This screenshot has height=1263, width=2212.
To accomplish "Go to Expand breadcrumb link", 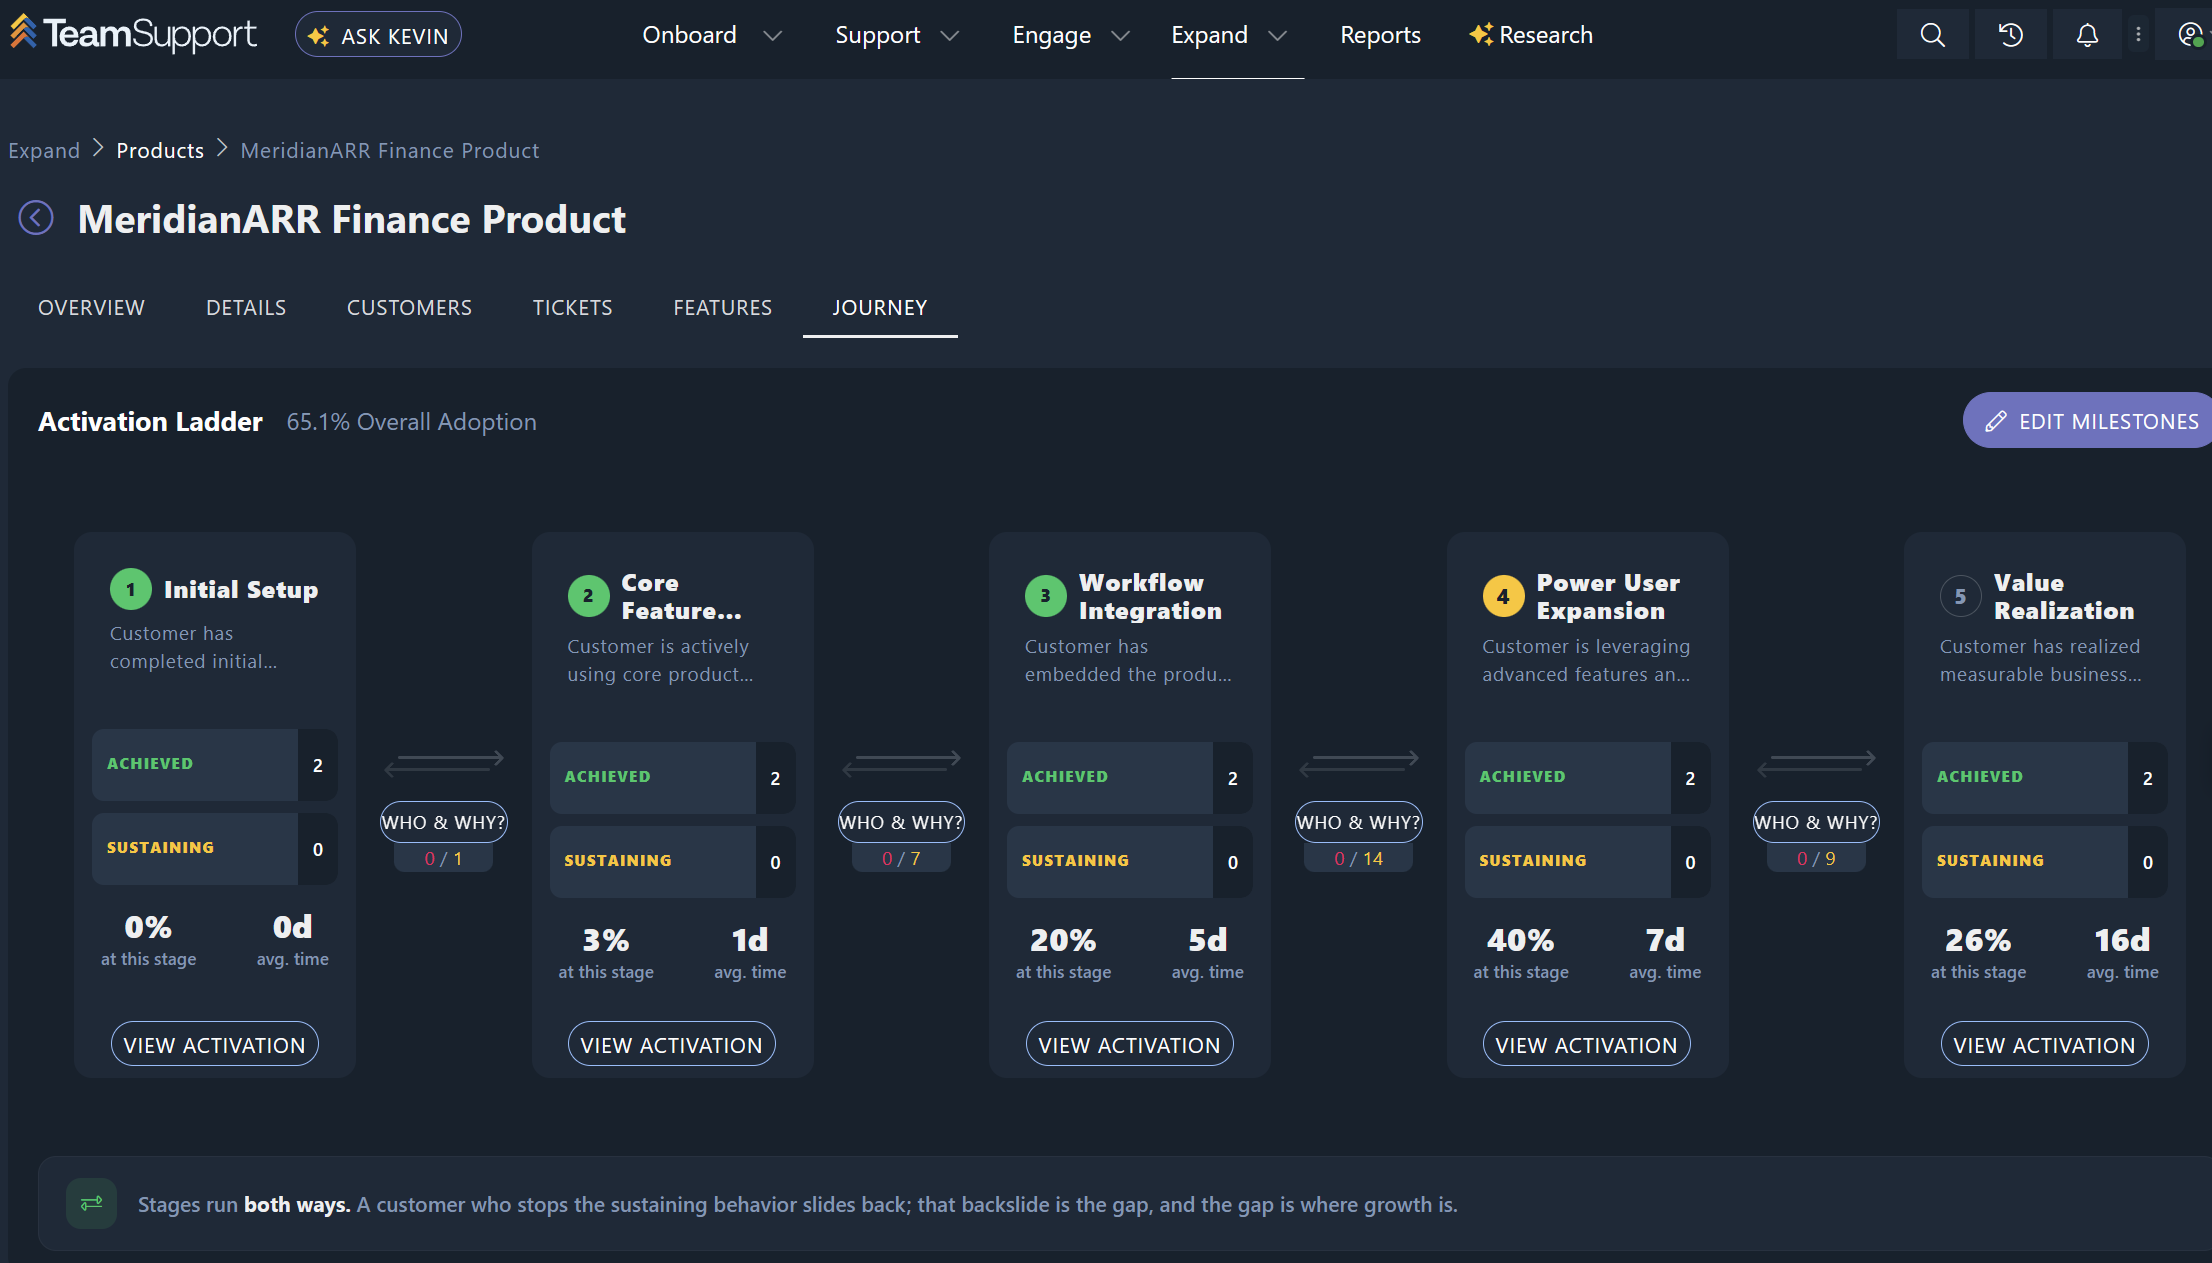I will [44, 150].
